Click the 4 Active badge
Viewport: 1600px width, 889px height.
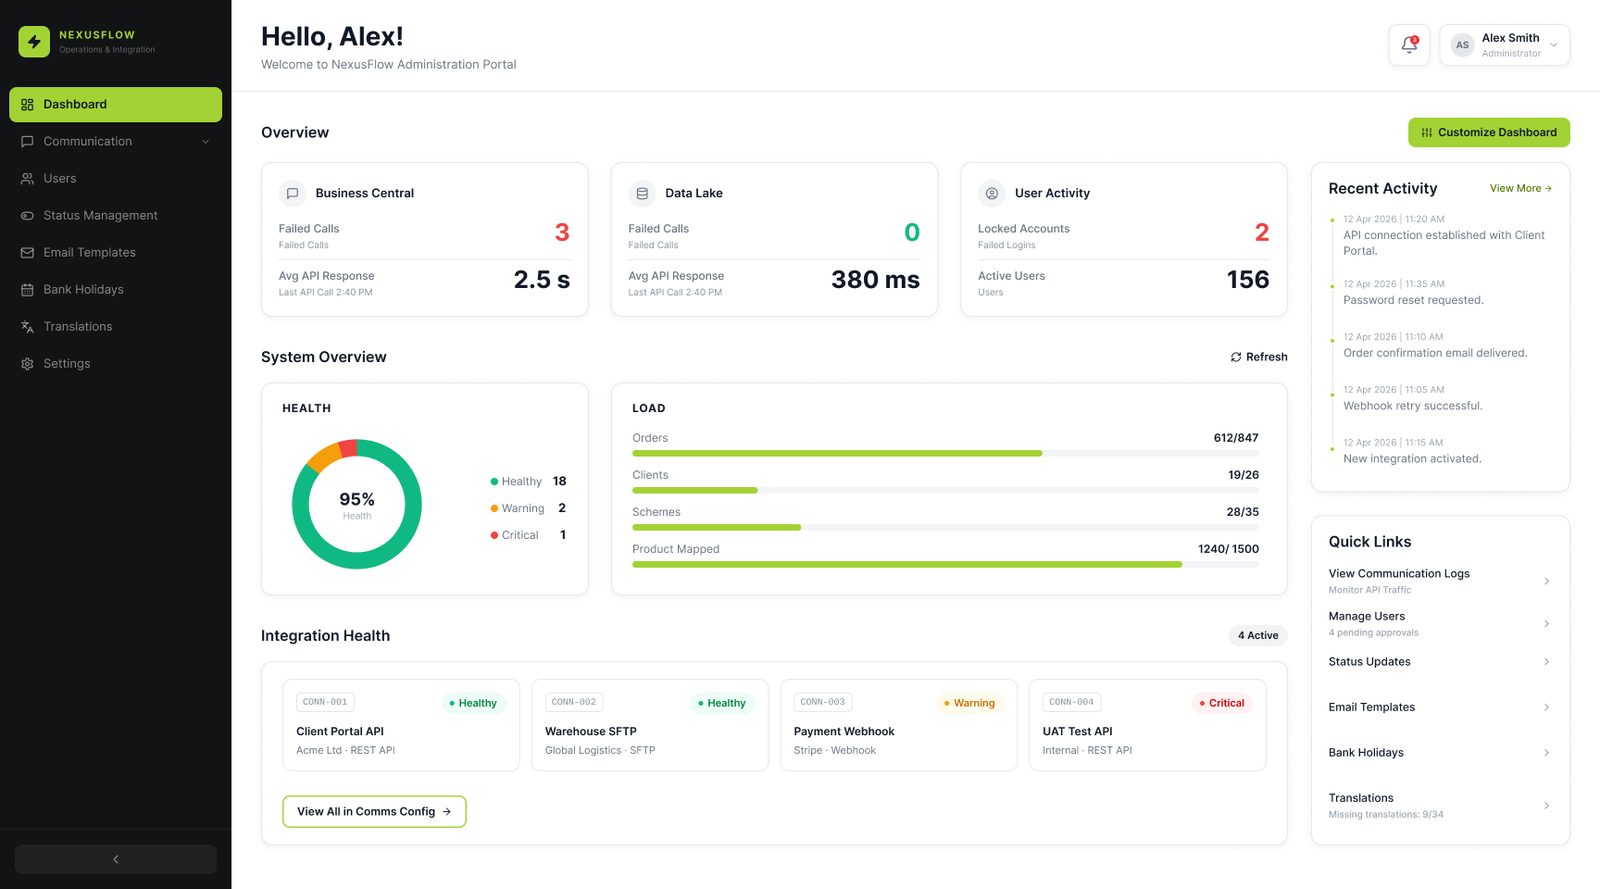1258,635
